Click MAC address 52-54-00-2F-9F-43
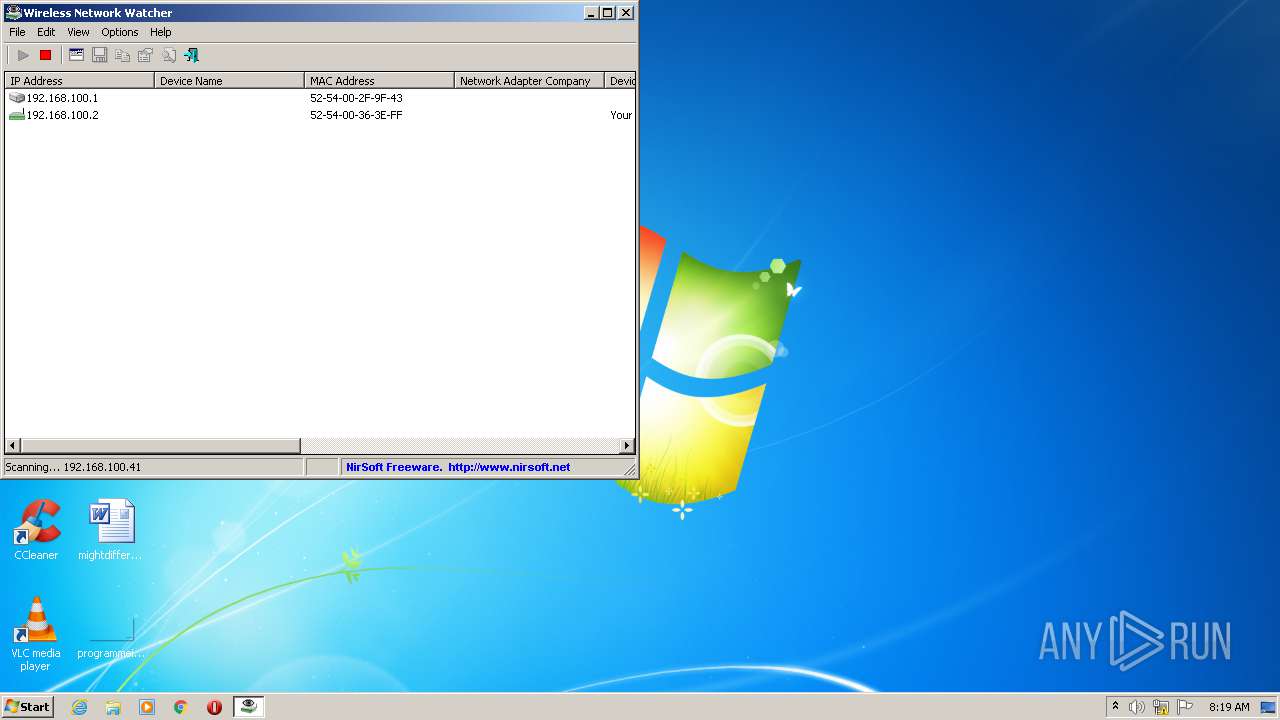This screenshot has height=720, width=1280. (x=356, y=98)
